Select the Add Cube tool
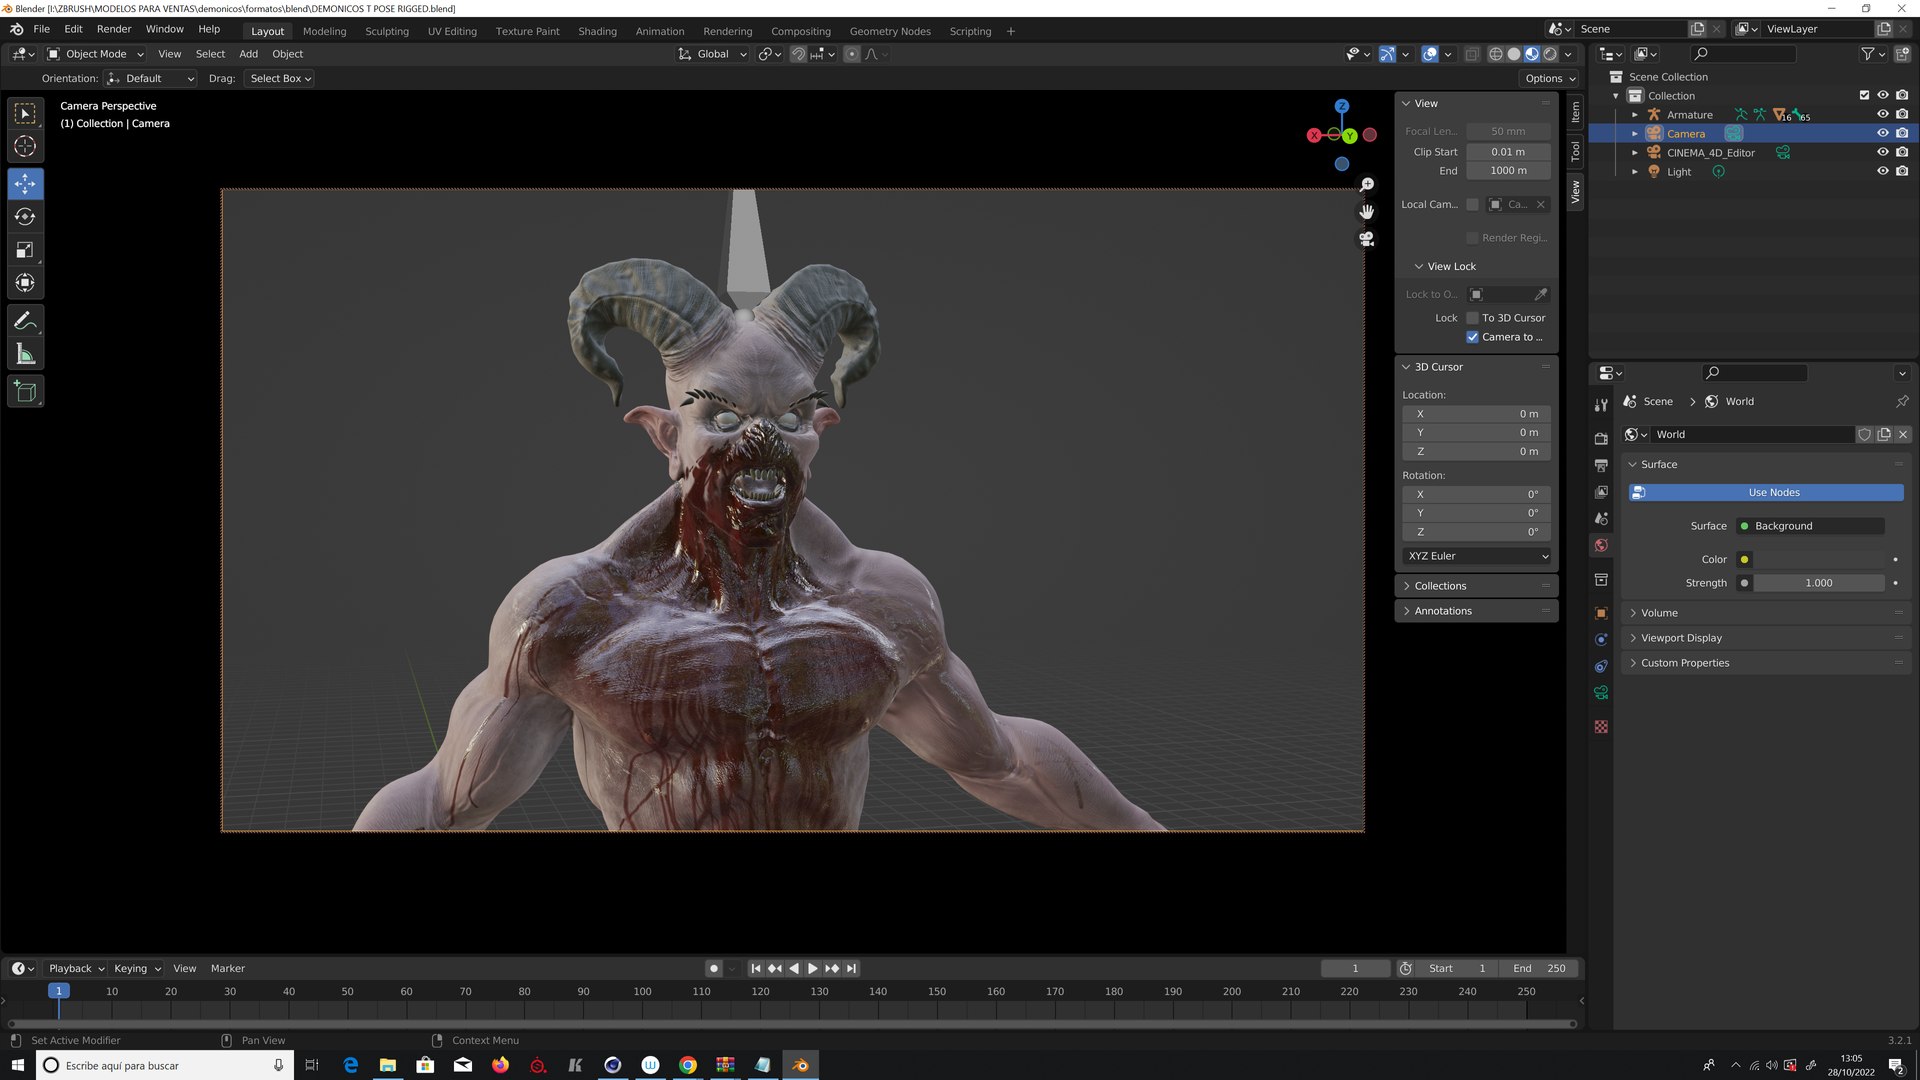 (25, 391)
